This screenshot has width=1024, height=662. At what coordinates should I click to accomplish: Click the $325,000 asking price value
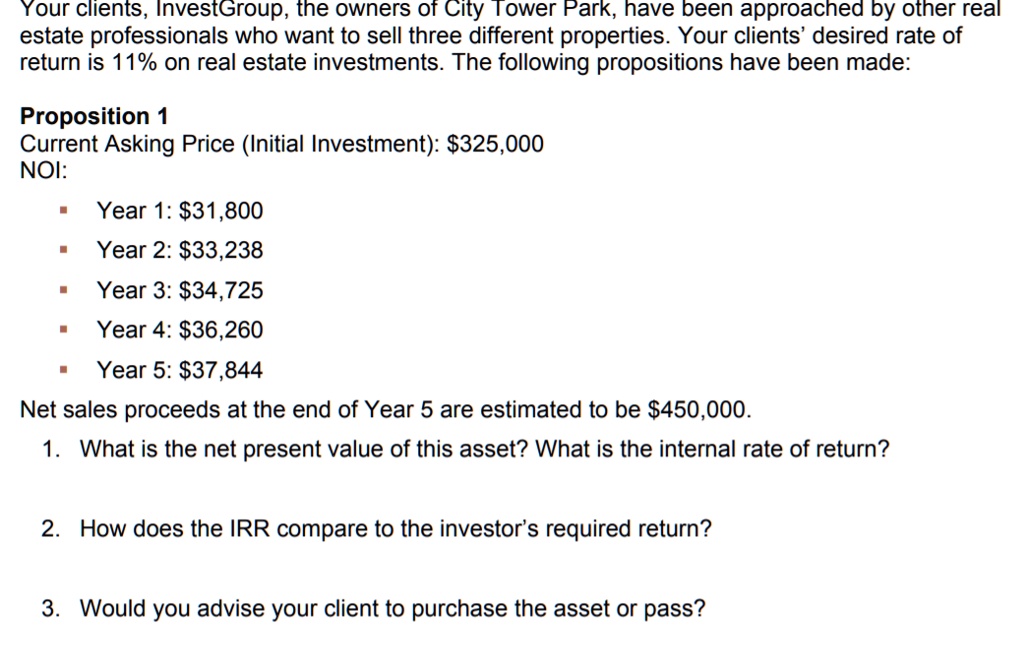[x=495, y=144]
